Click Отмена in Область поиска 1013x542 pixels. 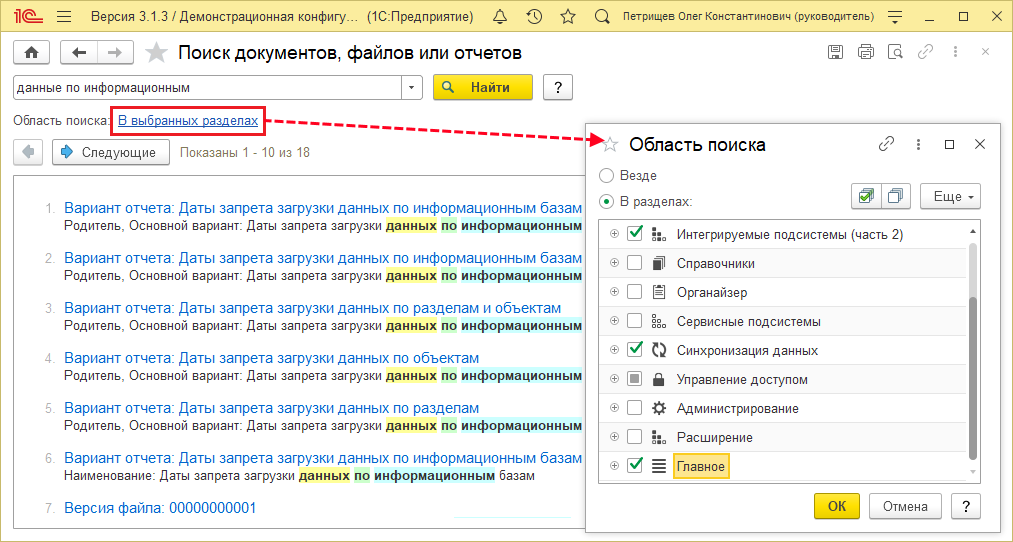pyautogui.click(x=905, y=506)
